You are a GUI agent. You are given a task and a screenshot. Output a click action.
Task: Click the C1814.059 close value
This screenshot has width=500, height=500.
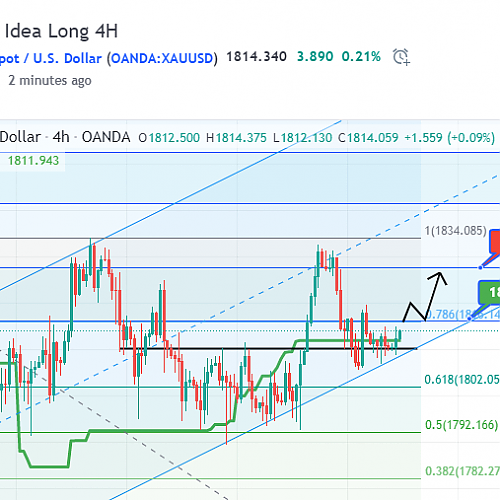pos(368,138)
